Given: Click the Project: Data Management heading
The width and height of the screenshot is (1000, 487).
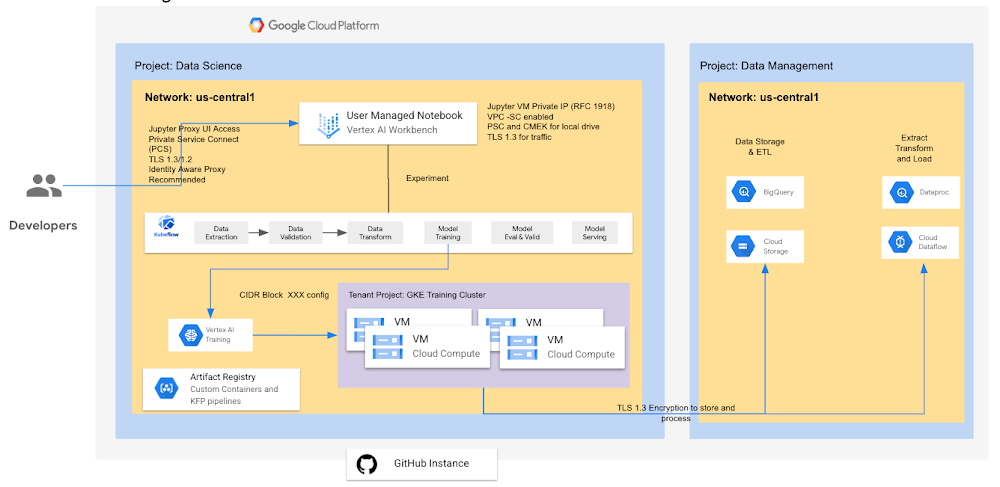Looking at the screenshot, I should click(x=766, y=66).
